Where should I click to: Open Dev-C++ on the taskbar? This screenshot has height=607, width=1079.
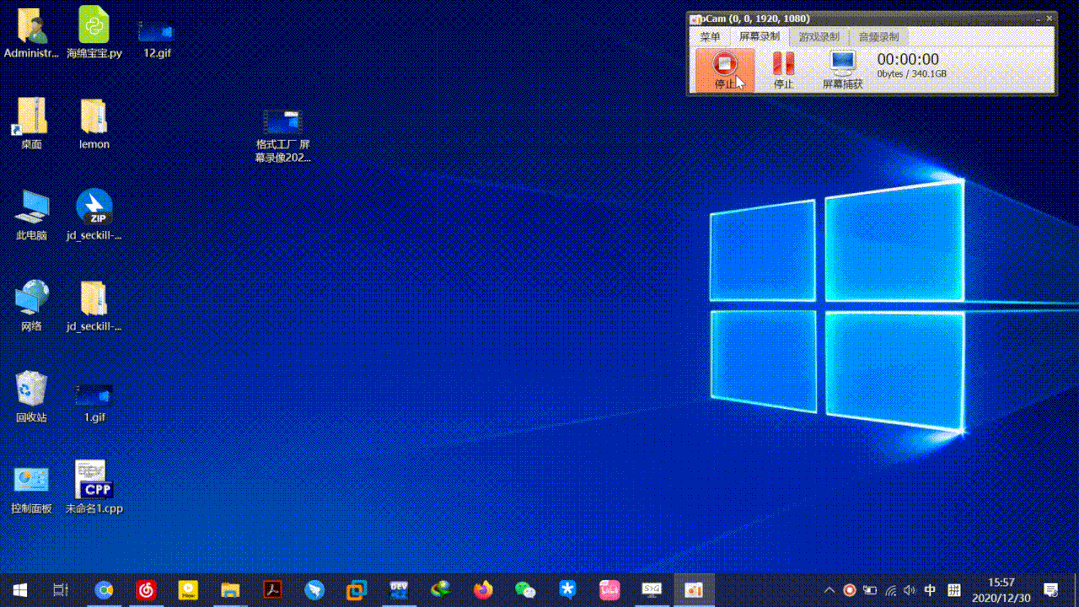point(398,590)
